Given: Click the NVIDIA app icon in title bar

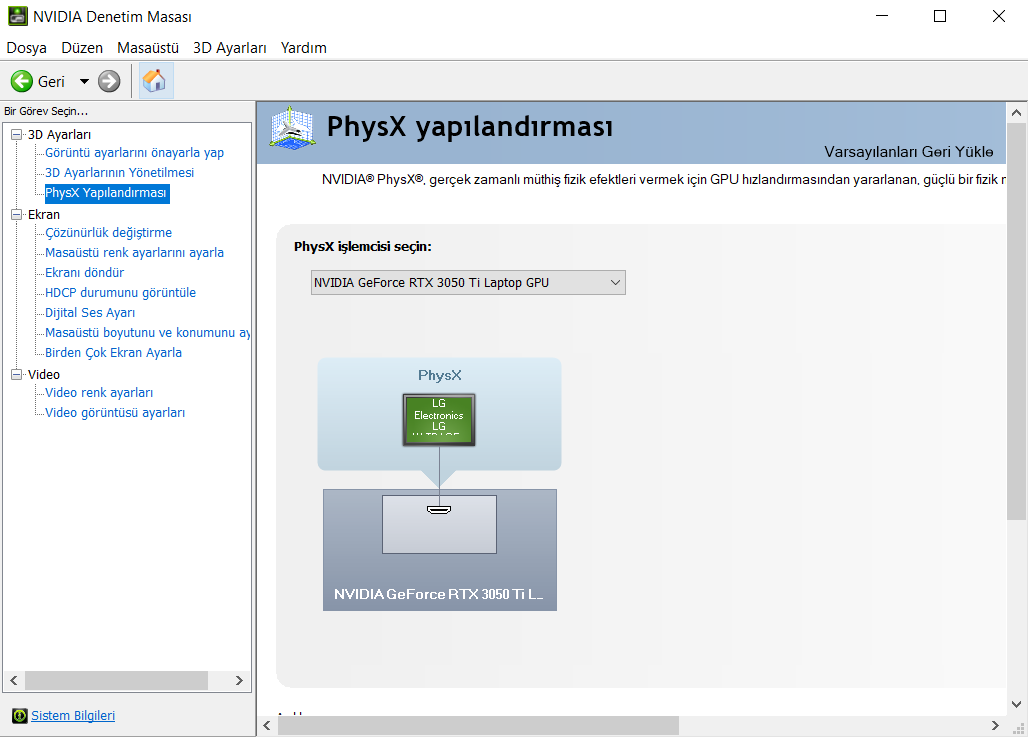Looking at the screenshot, I should (18, 16).
